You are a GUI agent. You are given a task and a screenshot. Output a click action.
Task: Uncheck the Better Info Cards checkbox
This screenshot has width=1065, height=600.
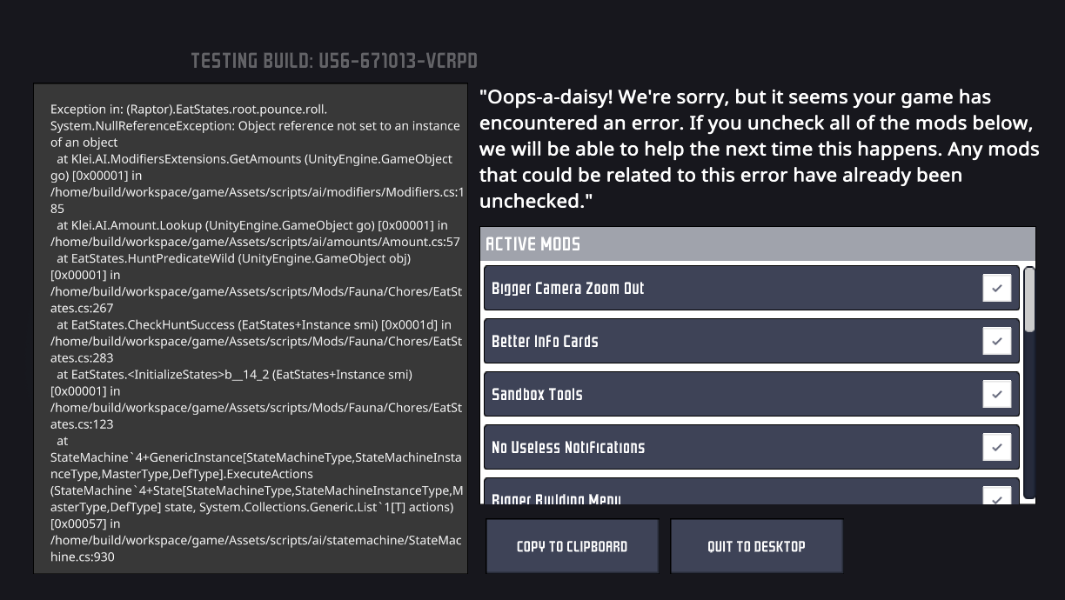pos(996,341)
